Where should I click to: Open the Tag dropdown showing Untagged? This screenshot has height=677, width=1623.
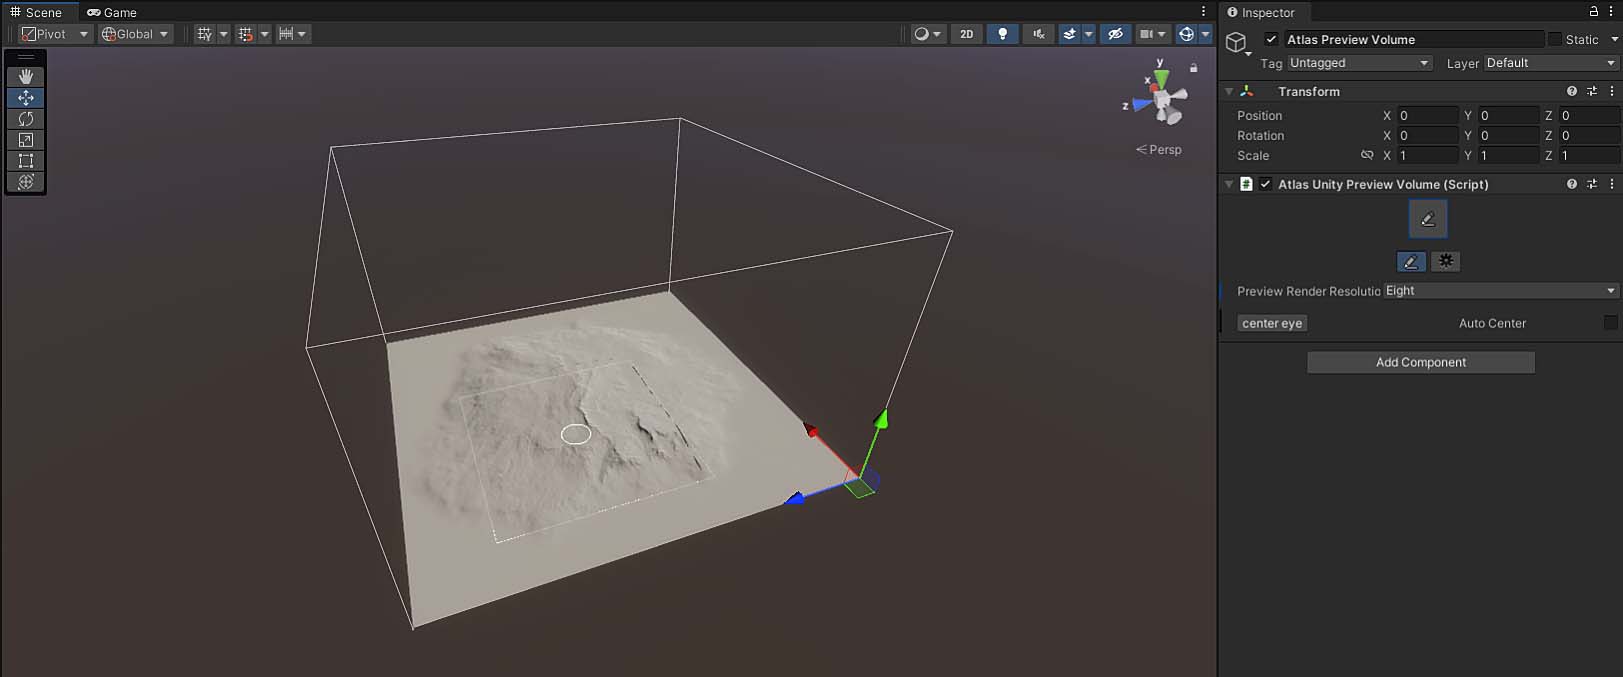(x=1359, y=63)
